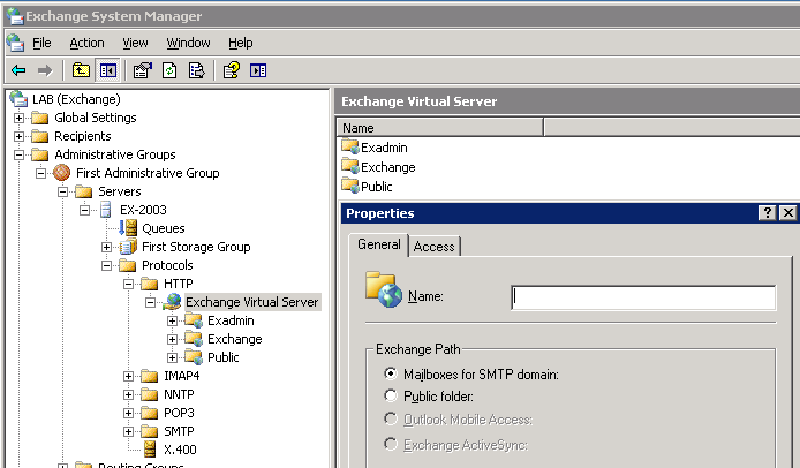
Task: Click the First Administrative Group globe icon
Action: pos(61,173)
